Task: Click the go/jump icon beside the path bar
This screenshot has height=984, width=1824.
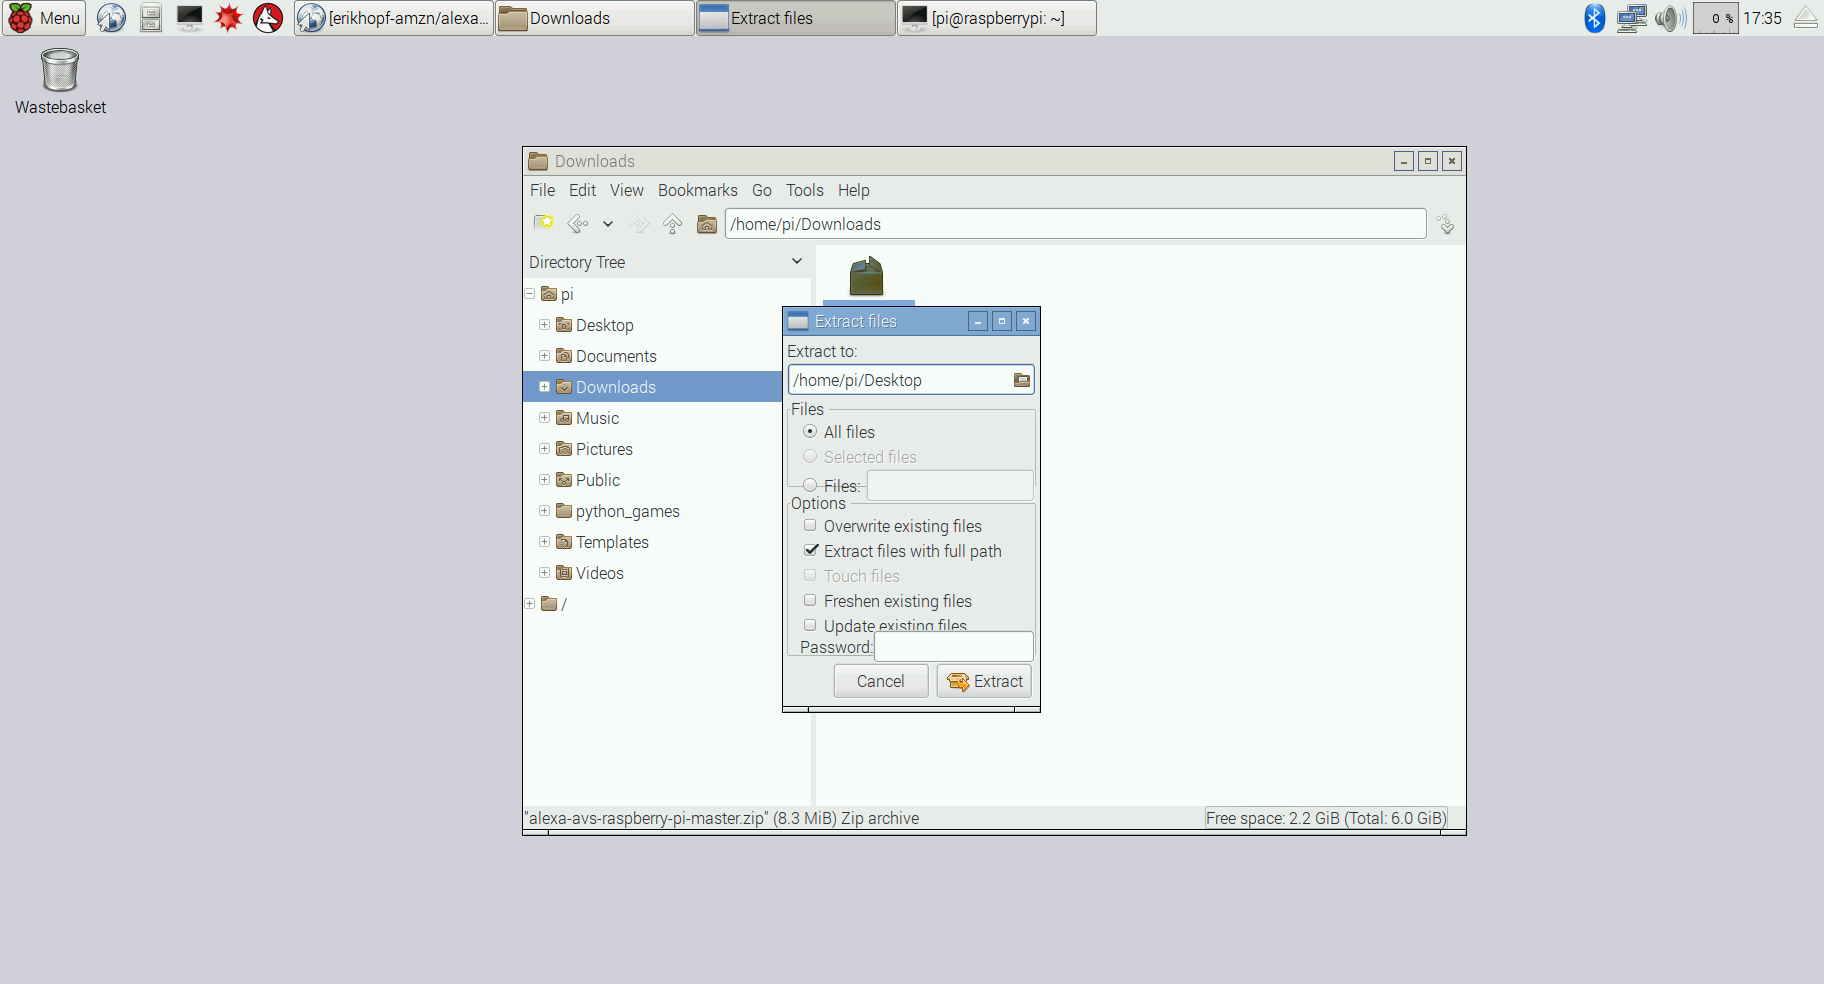Action: coord(1446,224)
